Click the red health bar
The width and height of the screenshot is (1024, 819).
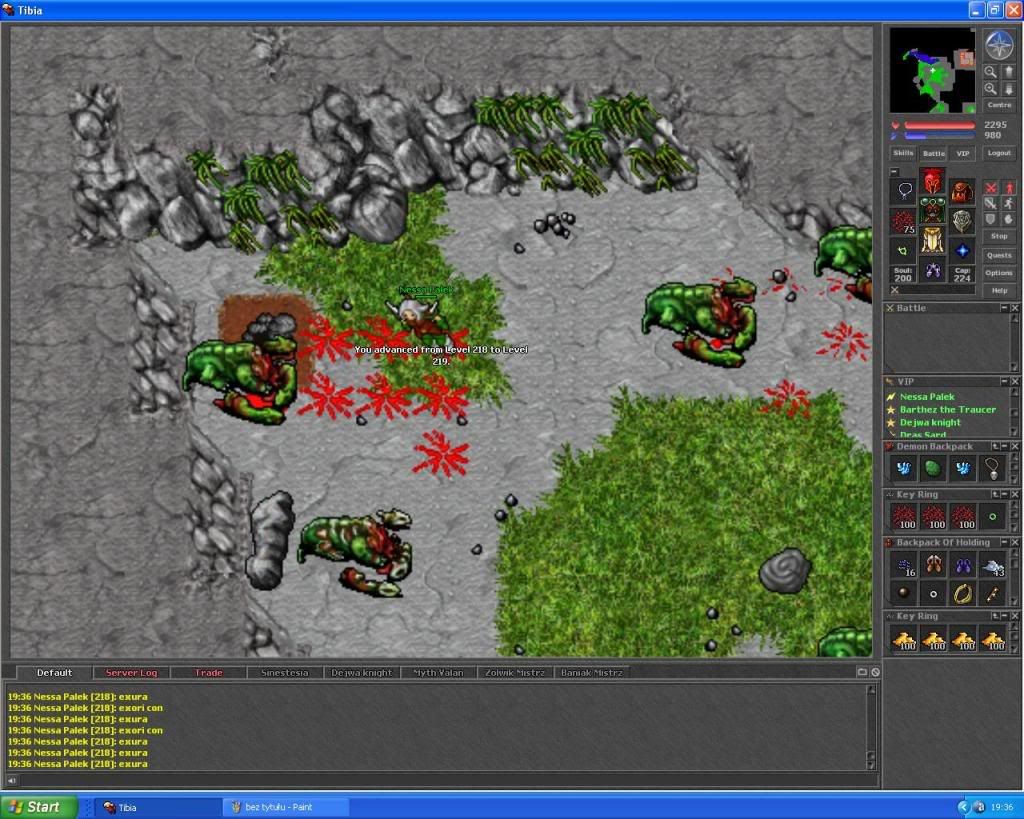tap(939, 125)
